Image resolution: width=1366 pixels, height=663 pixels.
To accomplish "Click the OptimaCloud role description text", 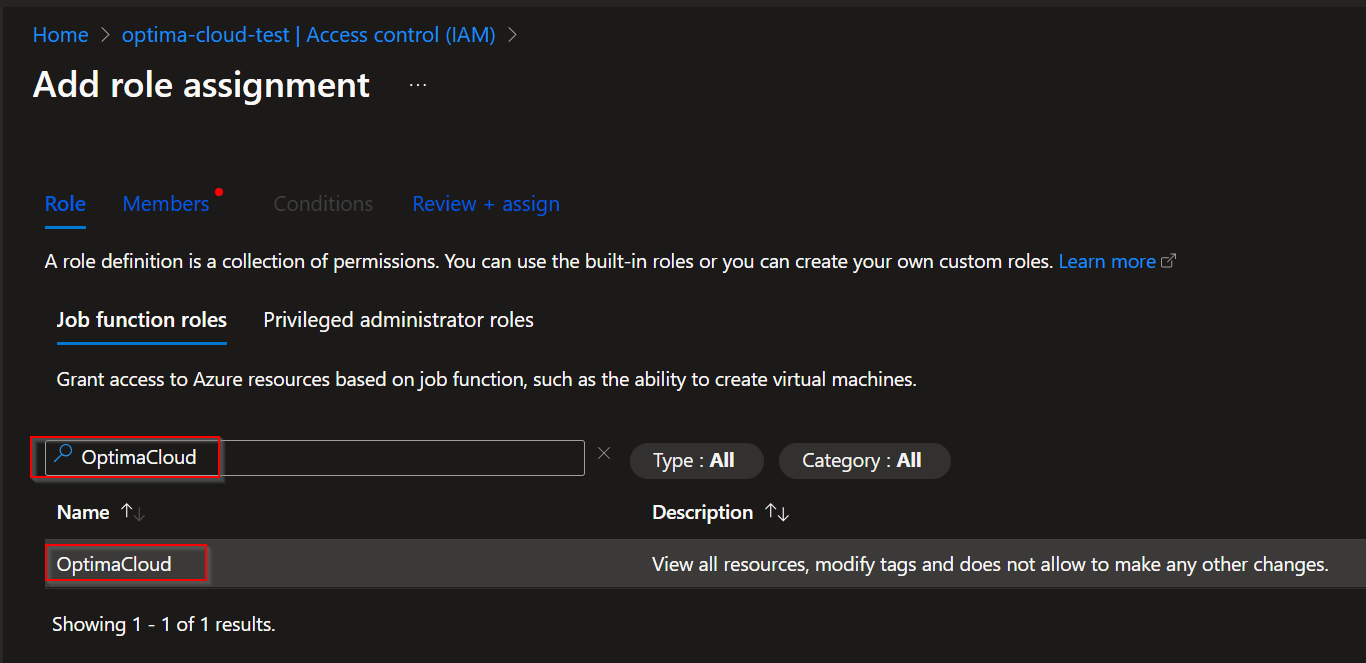I will click(x=990, y=564).
